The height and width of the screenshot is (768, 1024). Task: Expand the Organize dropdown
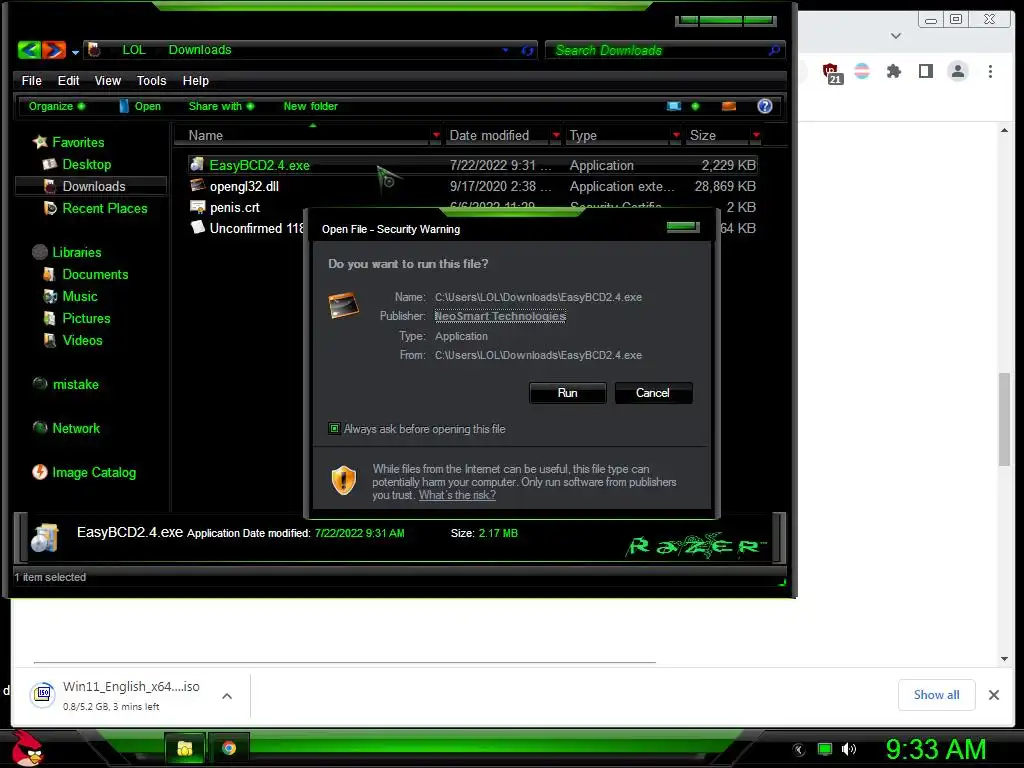(56, 106)
